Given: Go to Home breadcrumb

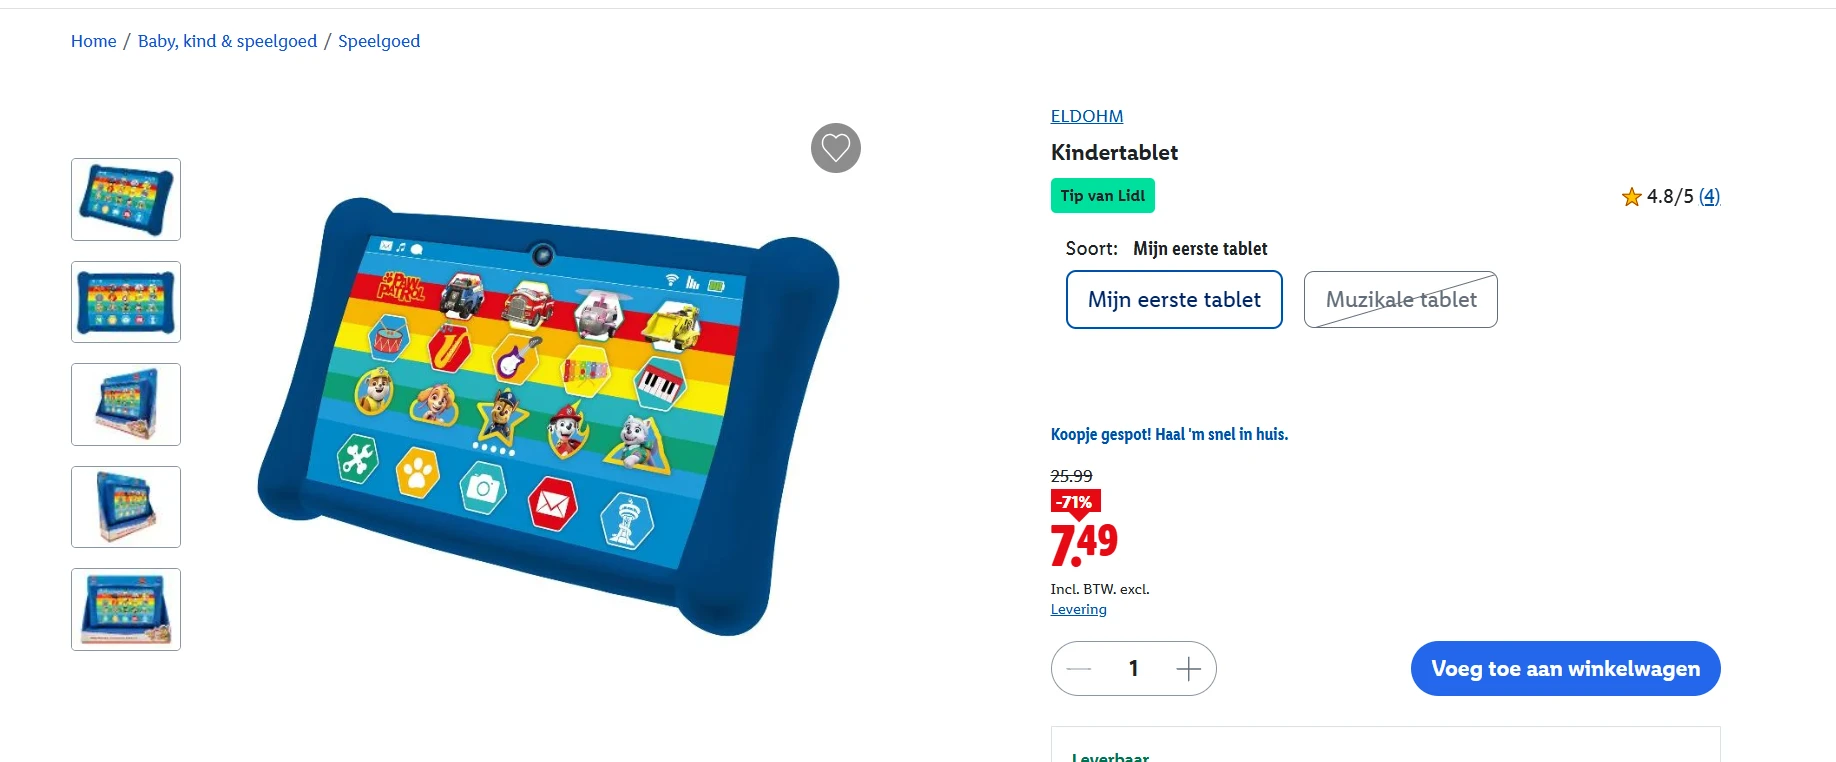Looking at the screenshot, I should click(93, 41).
